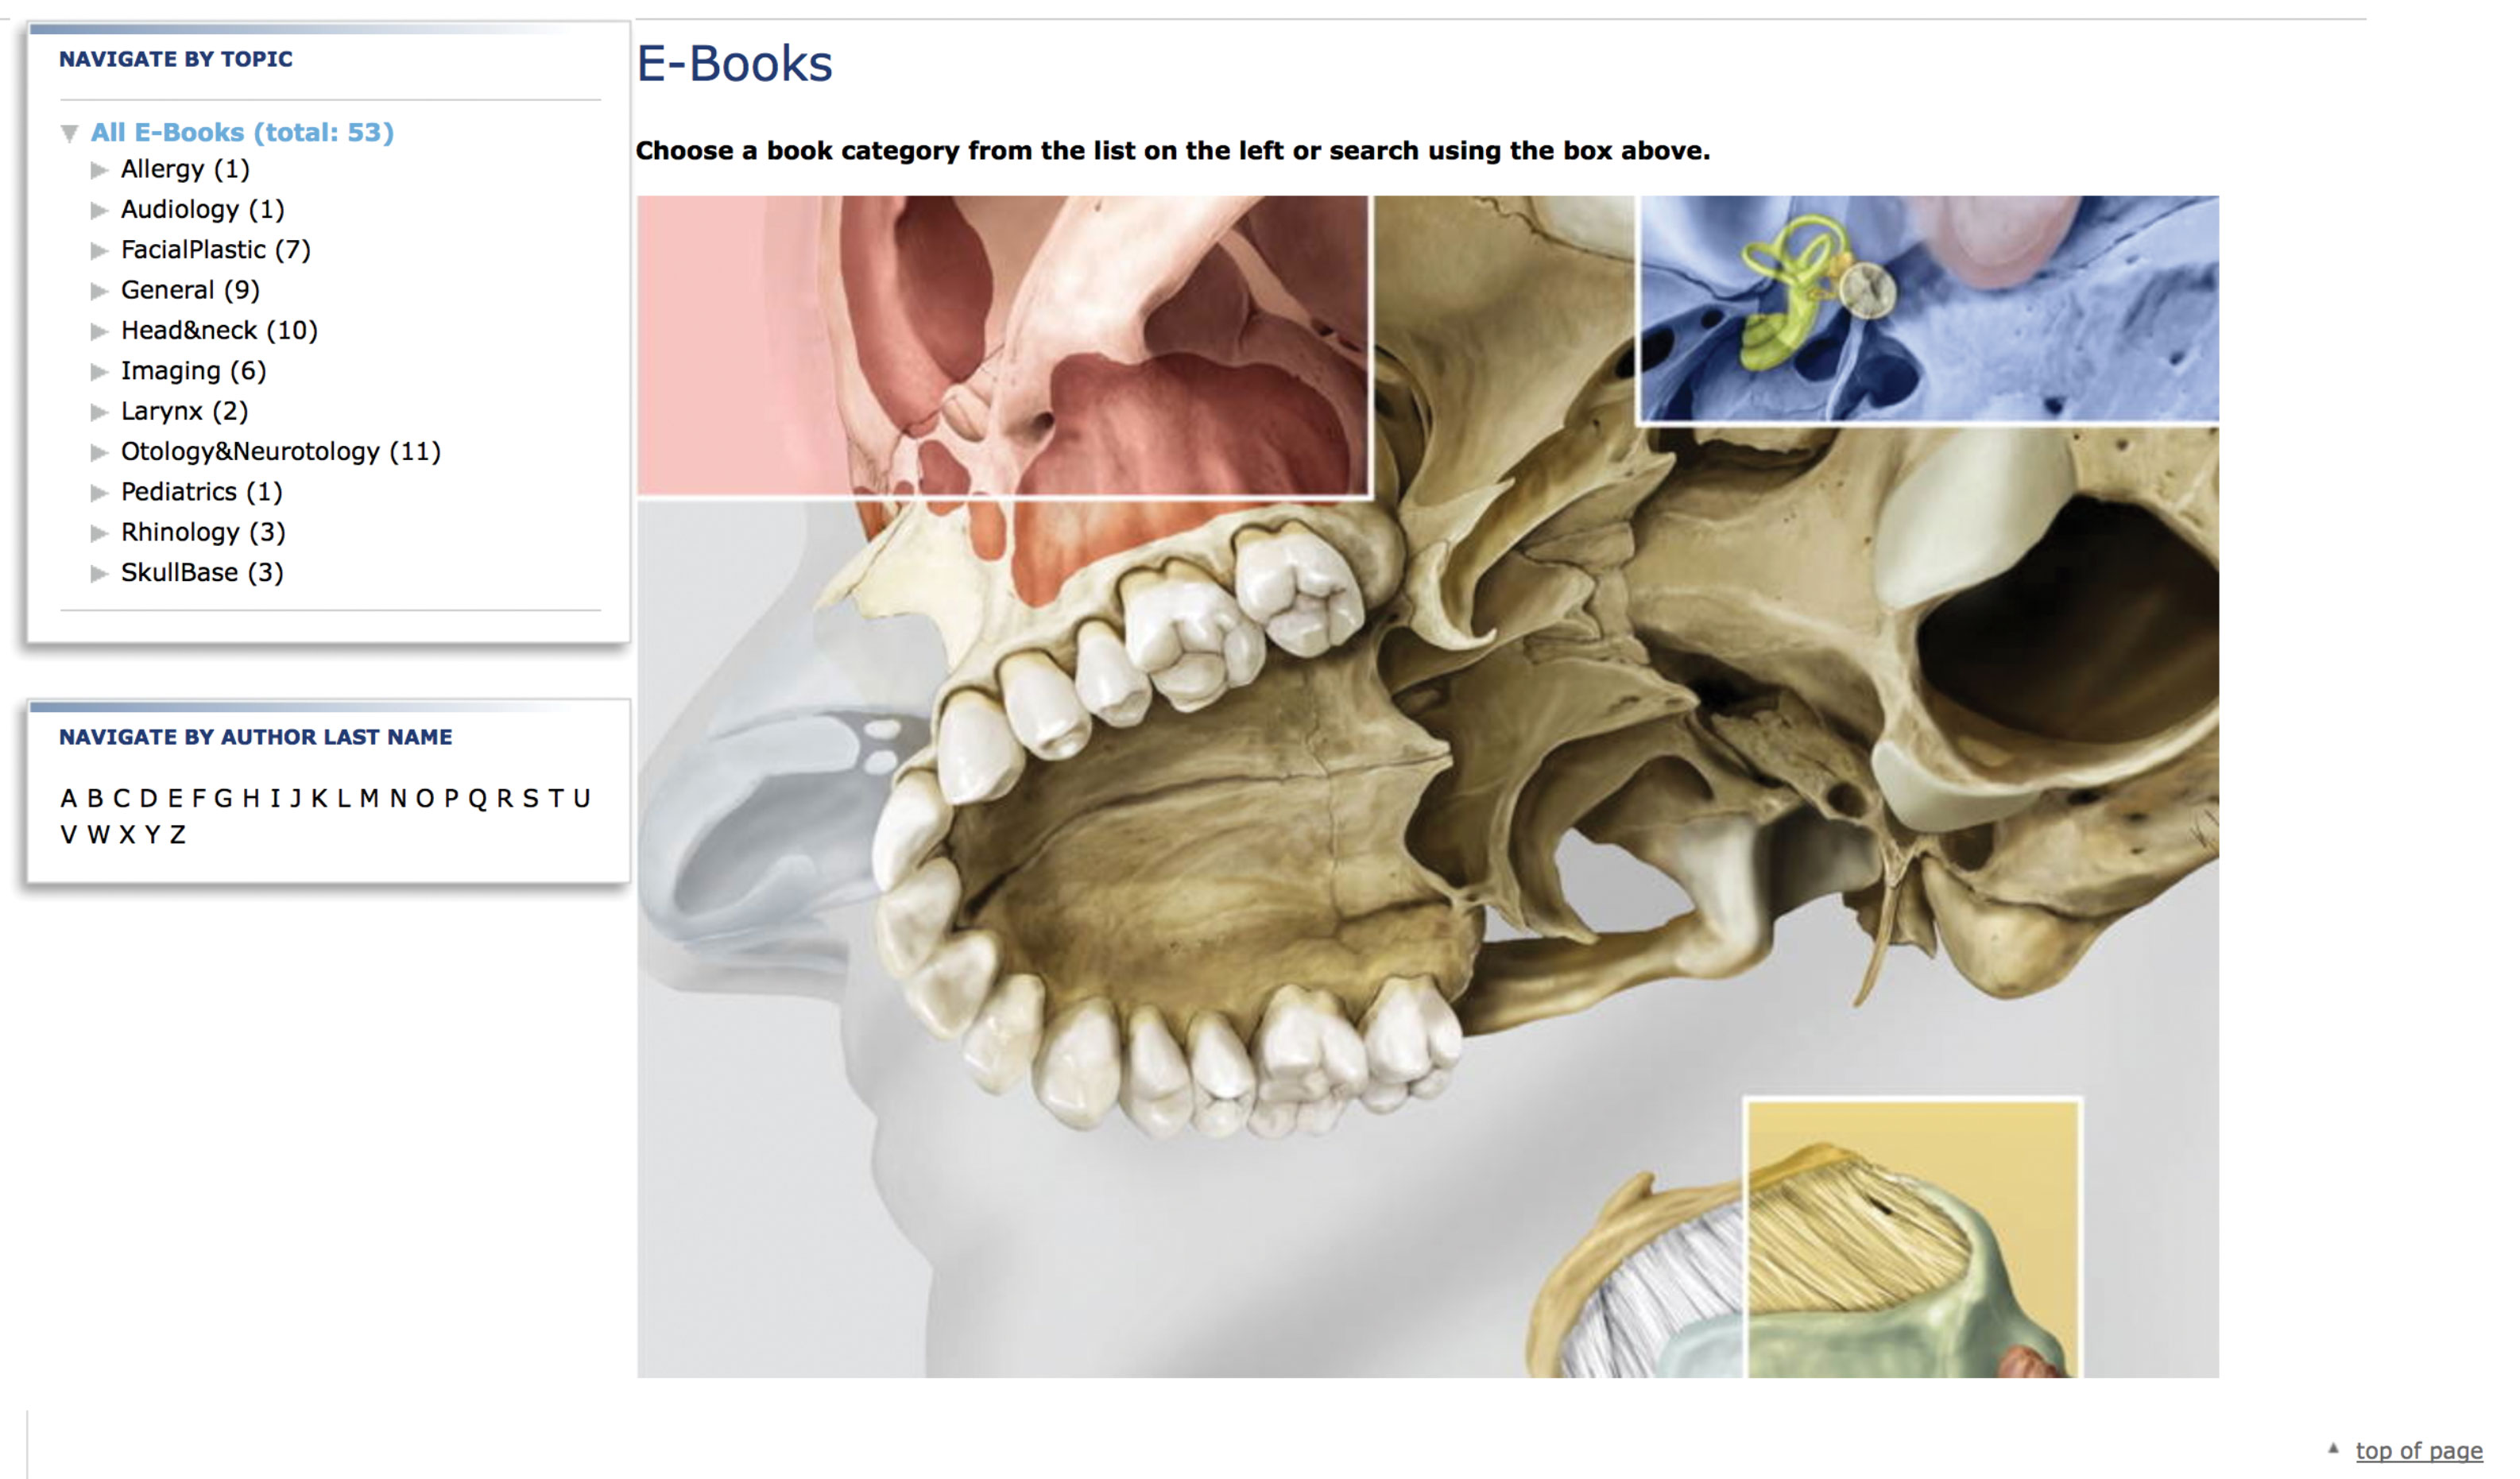The image size is (2520, 1479).
Task: Select the FacialPlastic category
Action: [216, 249]
